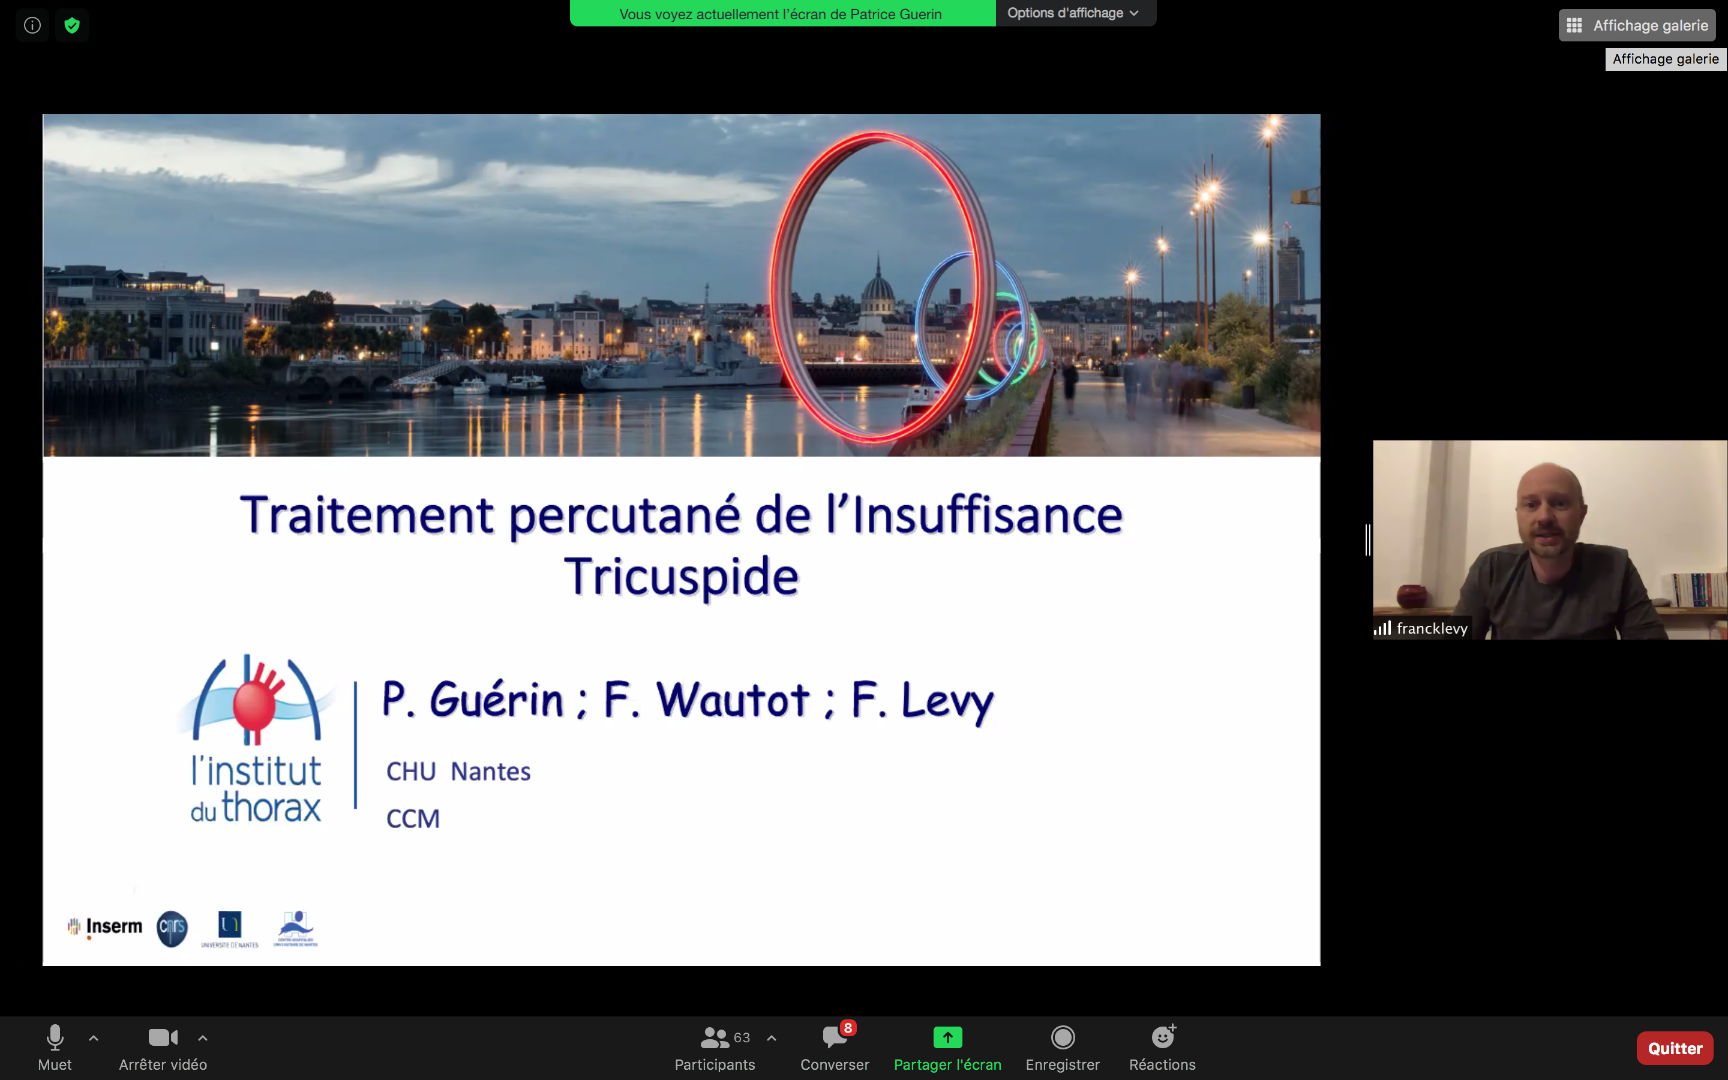The height and width of the screenshot is (1080, 1728).
Task: Open the Converser chat panel
Action: tap(835, 1048)
